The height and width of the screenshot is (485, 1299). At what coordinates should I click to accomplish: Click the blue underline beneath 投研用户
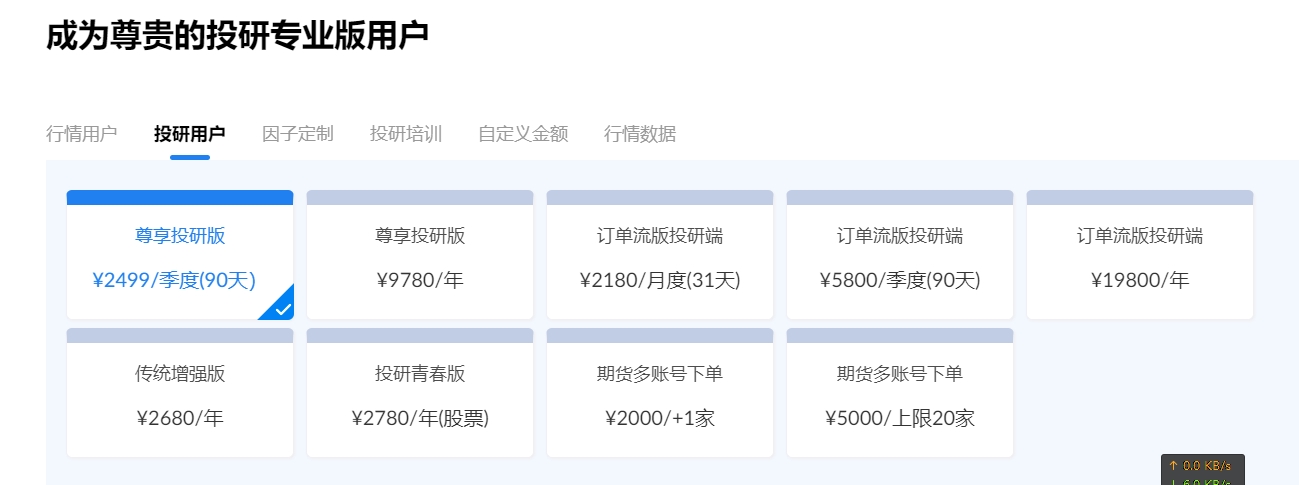[190, 157]
